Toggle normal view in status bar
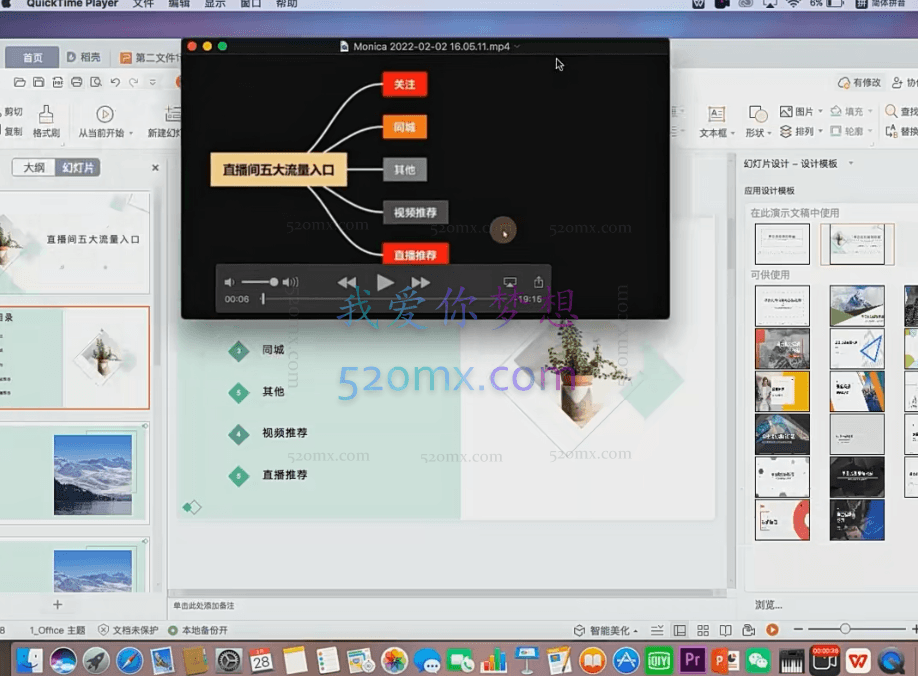The width and height of the screenshot is (918, 676). pos(680,630)
